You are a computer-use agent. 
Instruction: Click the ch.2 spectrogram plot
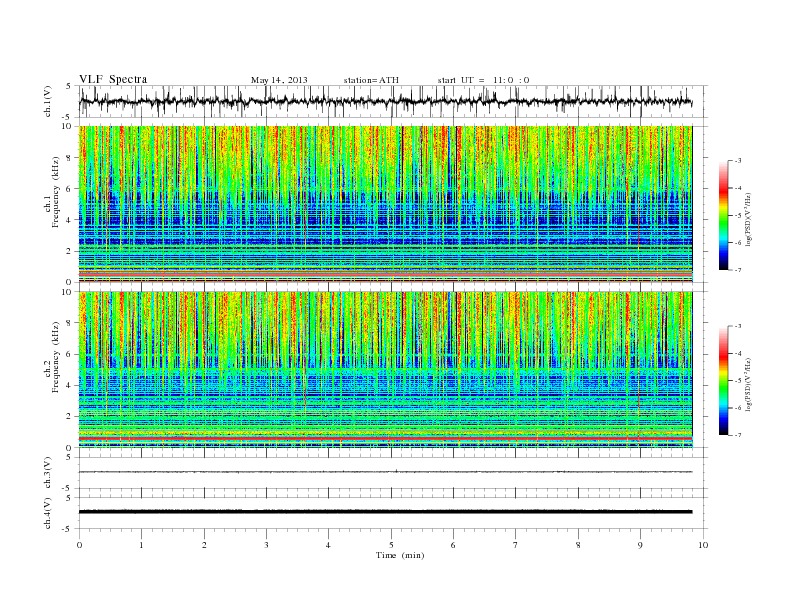[x=385, y=370]
